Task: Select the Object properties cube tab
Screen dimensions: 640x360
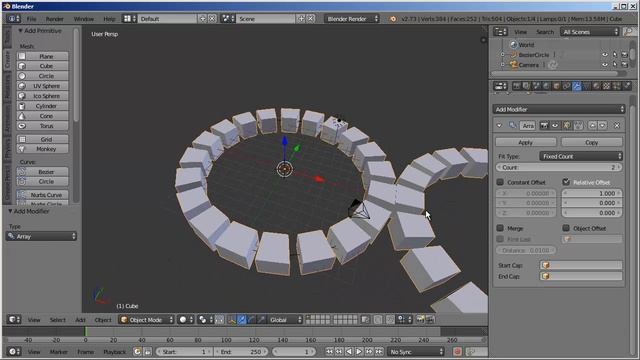Action: click(556, 86)
